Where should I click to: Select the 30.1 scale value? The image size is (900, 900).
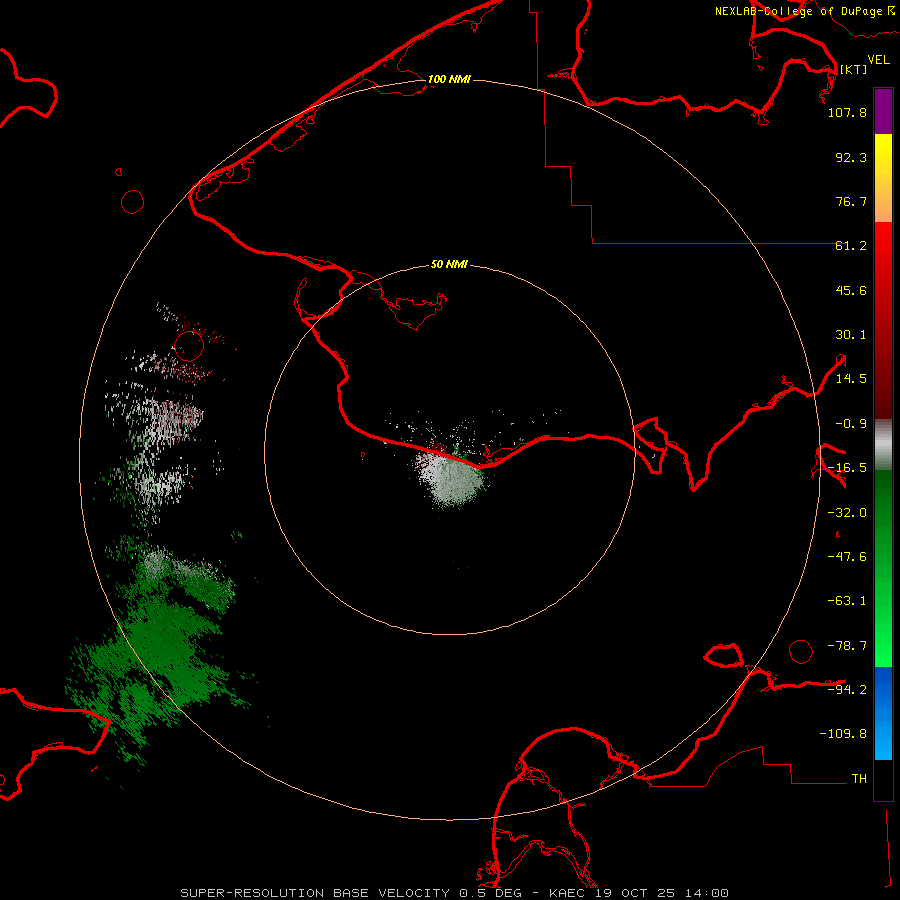click(x=851, y=335)
